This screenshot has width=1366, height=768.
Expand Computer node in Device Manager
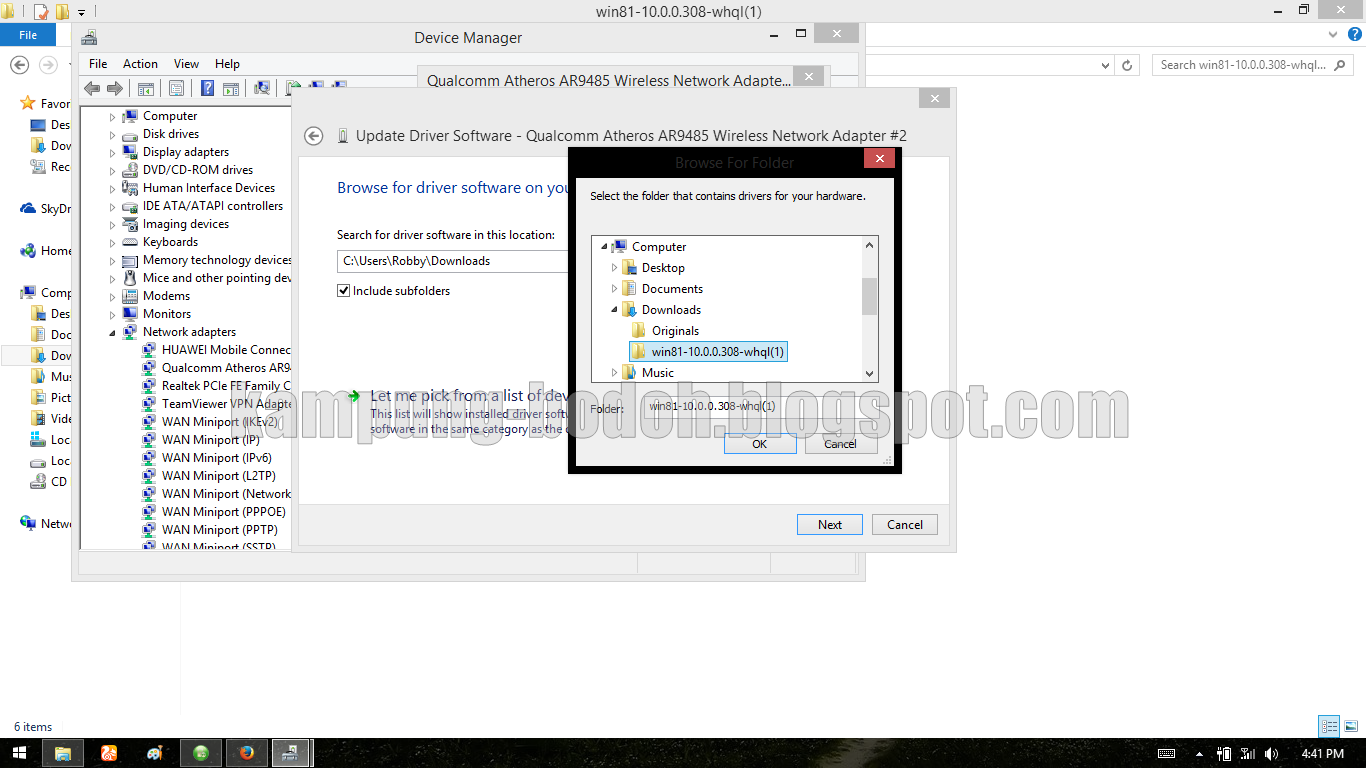click(112, 117)
